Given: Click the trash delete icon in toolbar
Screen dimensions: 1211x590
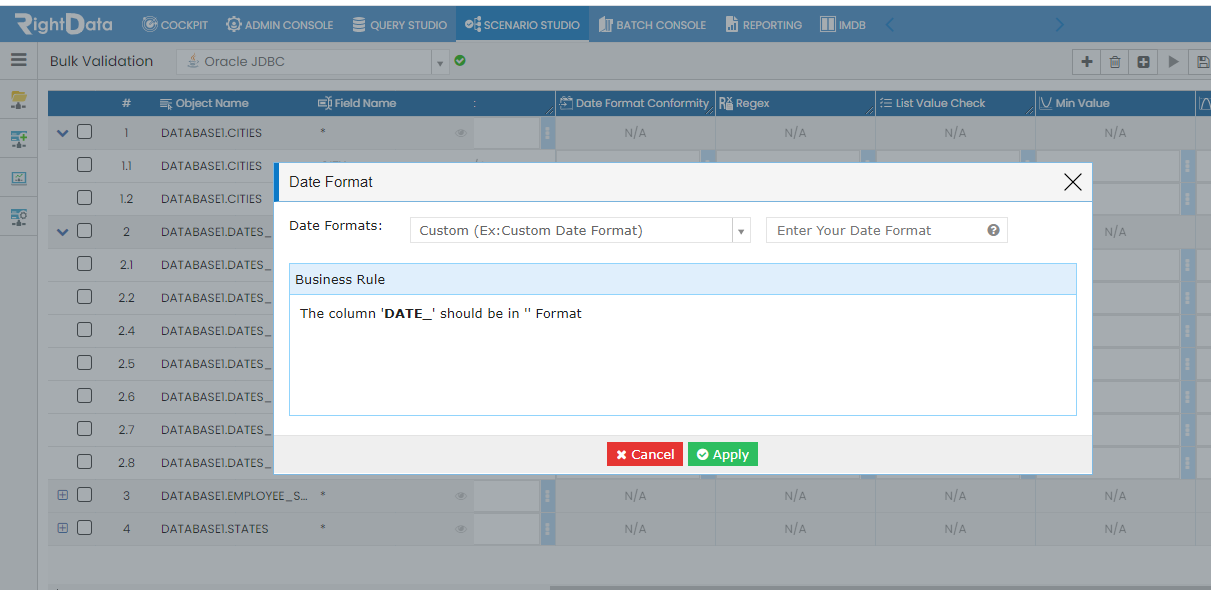Looking at the screenshot, I should click(x=1115, y=62).
